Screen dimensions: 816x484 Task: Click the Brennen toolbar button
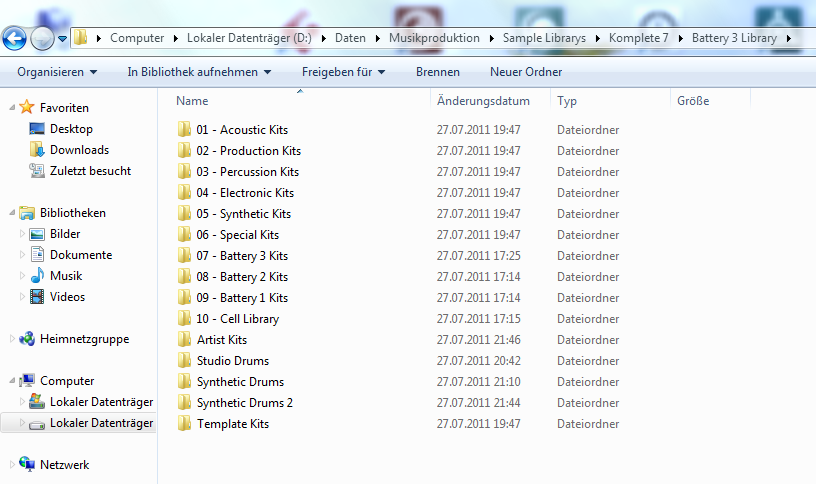tap(438, 72)
